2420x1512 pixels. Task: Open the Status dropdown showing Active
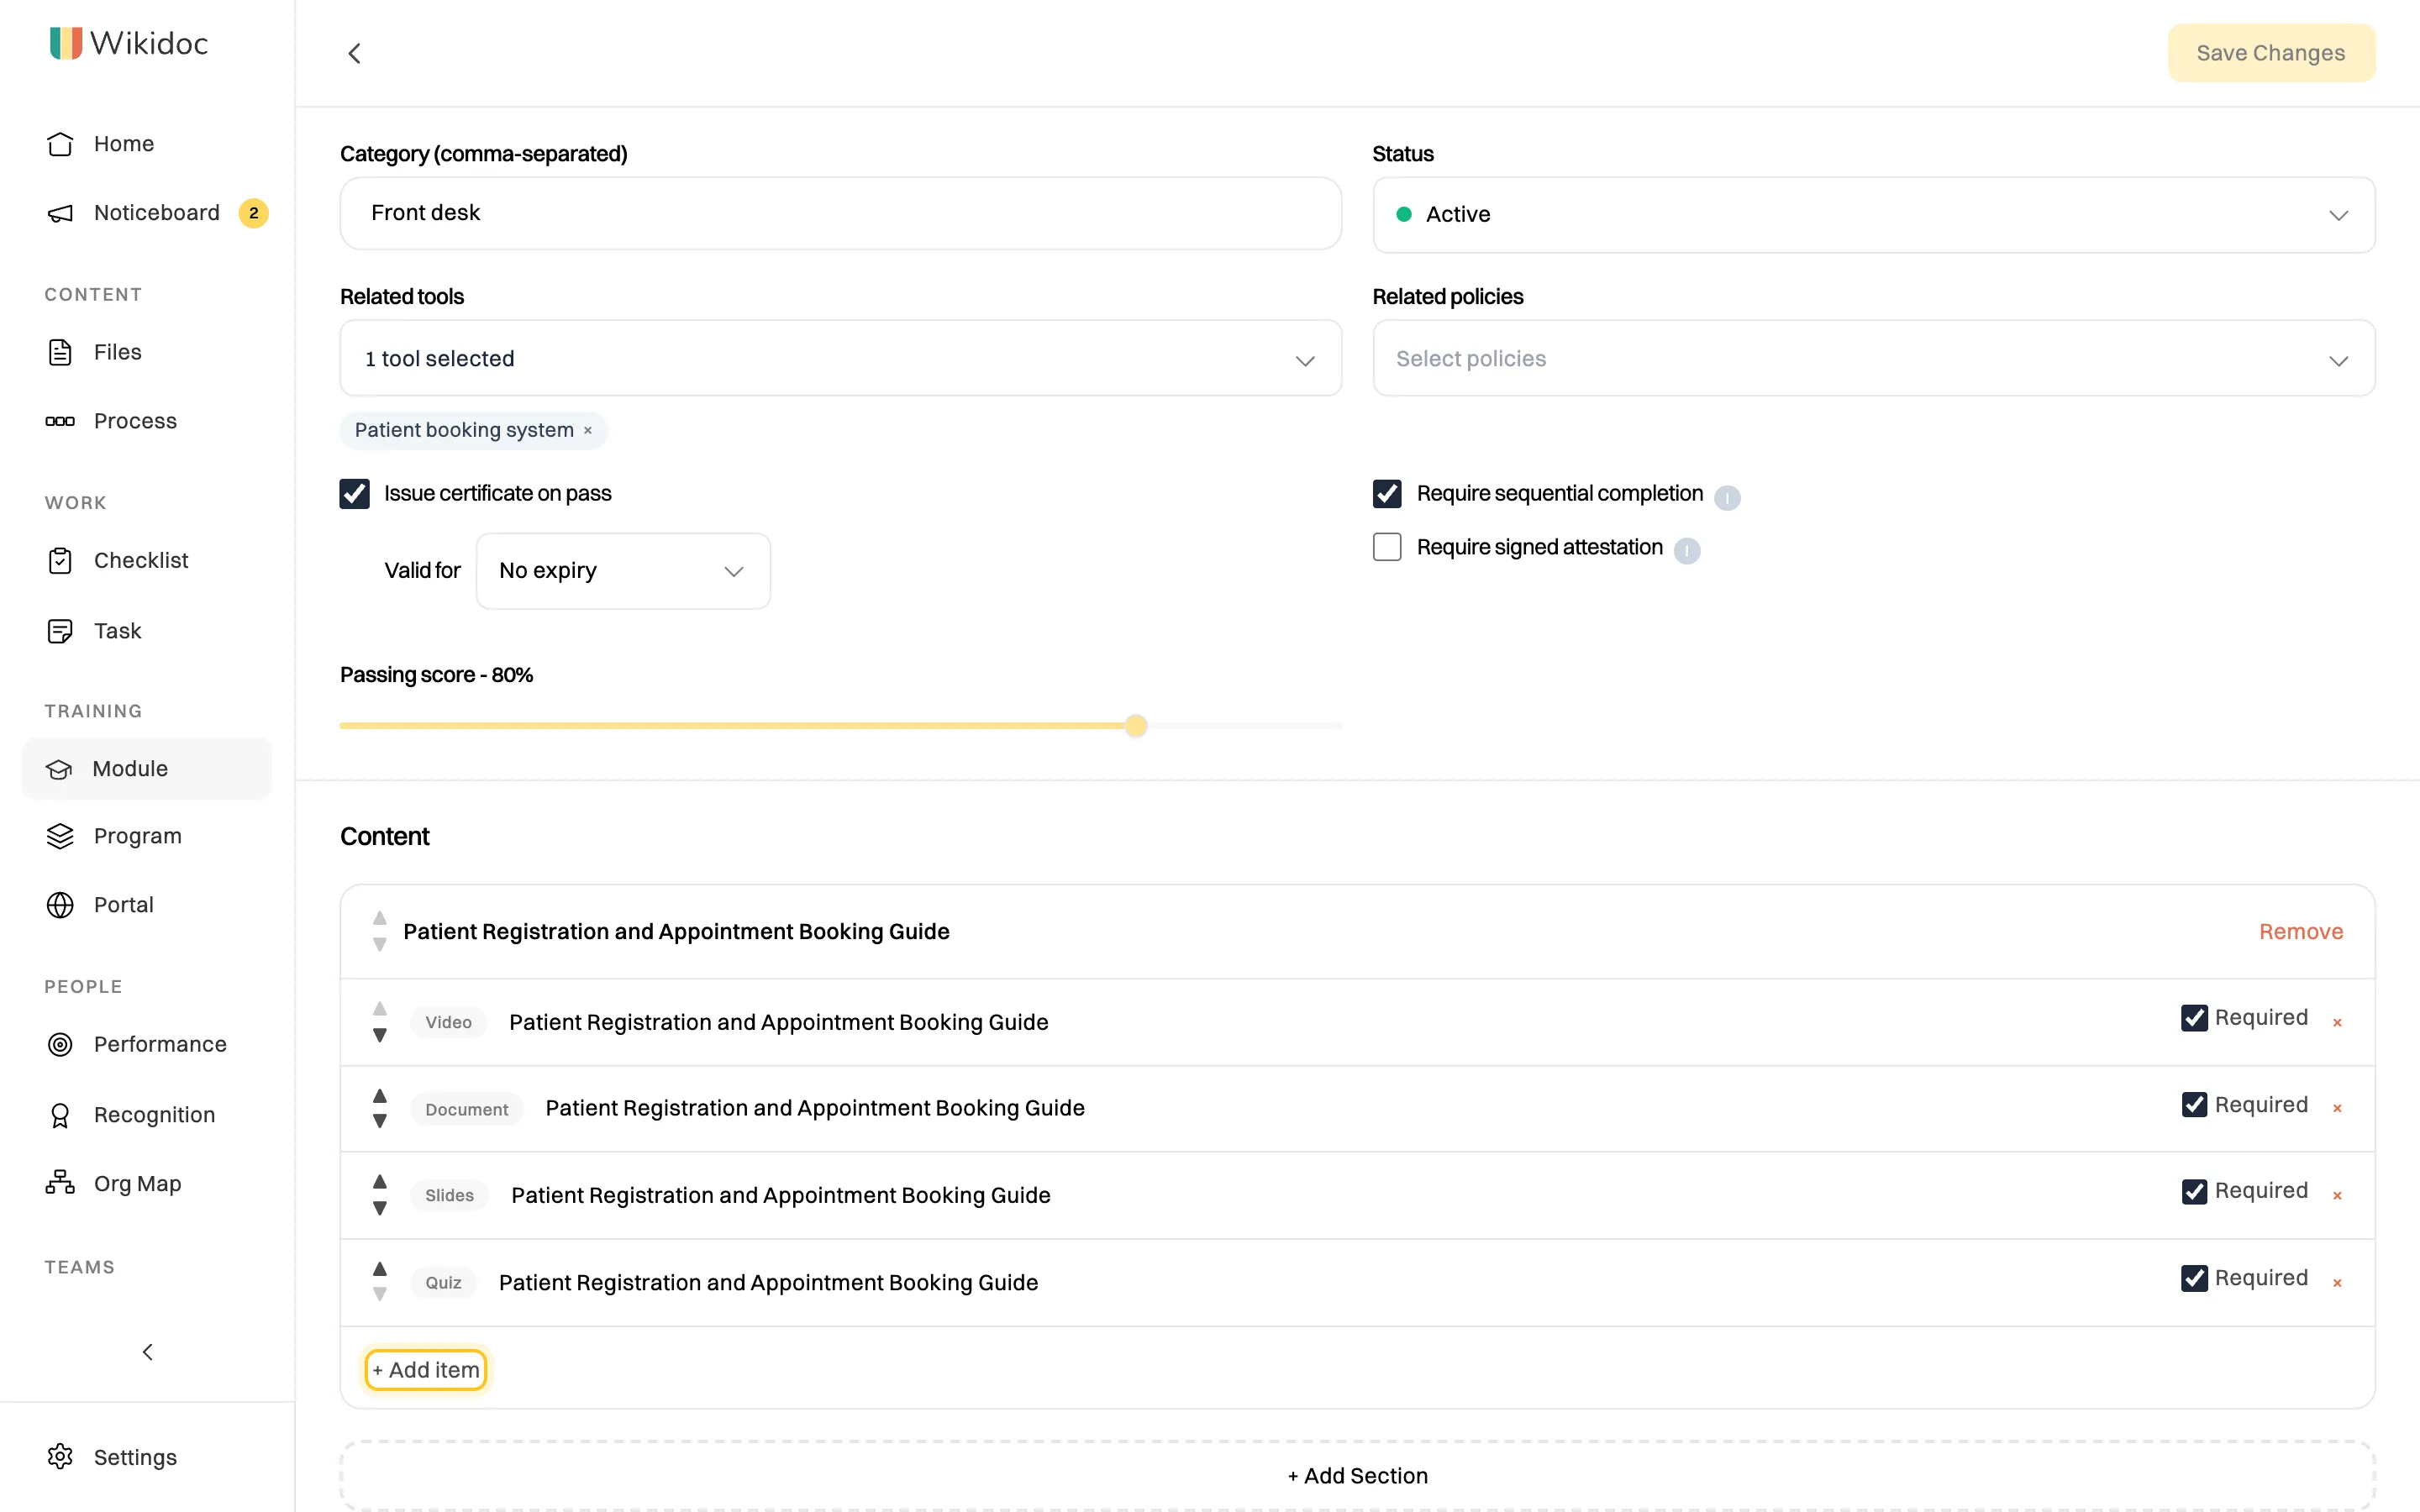pyautogui.click(x=1874, y=215)
